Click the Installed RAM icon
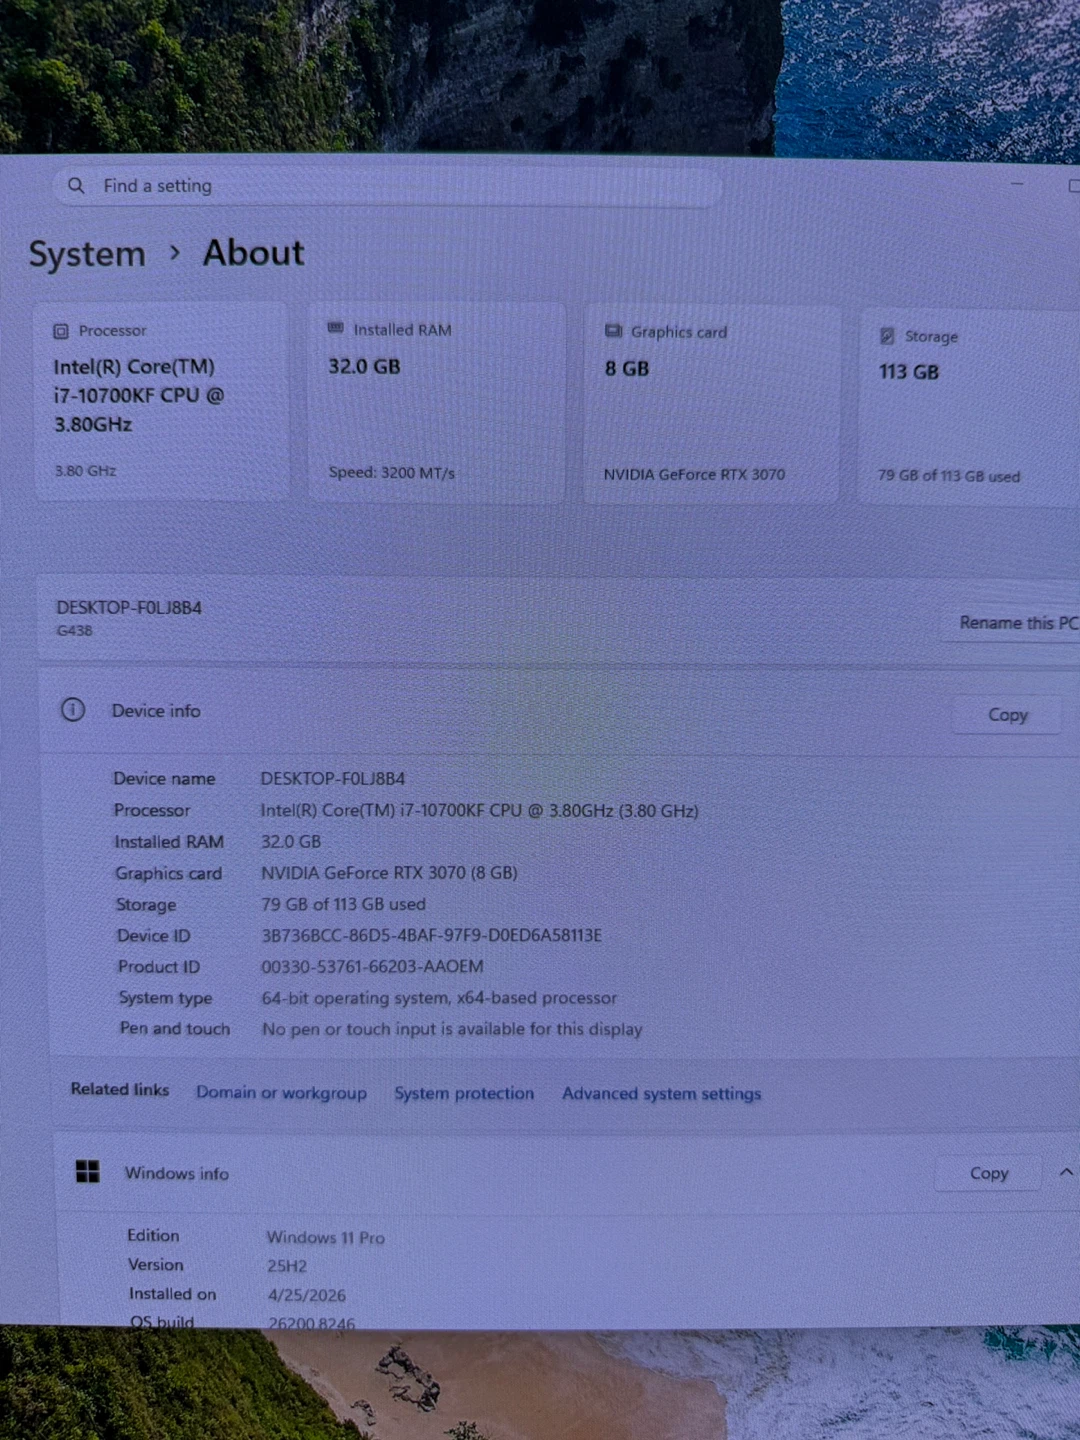The image size is (1080, 1440). click(x=336, y=329)
